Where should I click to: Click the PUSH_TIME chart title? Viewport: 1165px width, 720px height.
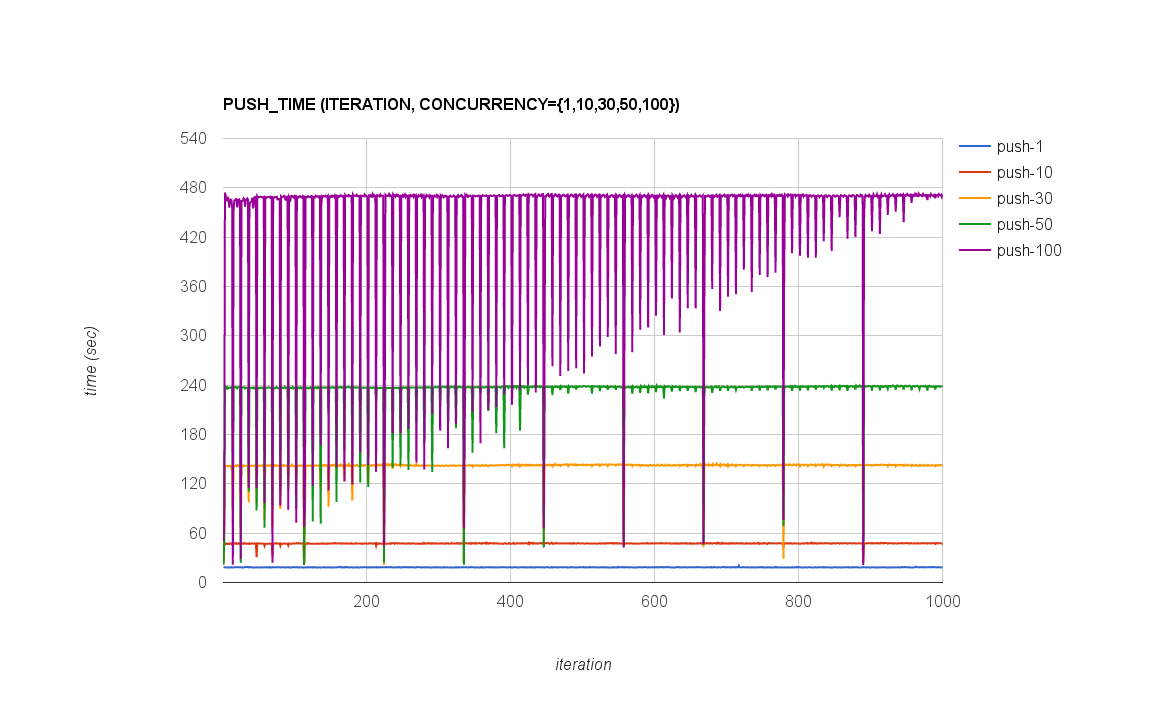click(451, 104)
